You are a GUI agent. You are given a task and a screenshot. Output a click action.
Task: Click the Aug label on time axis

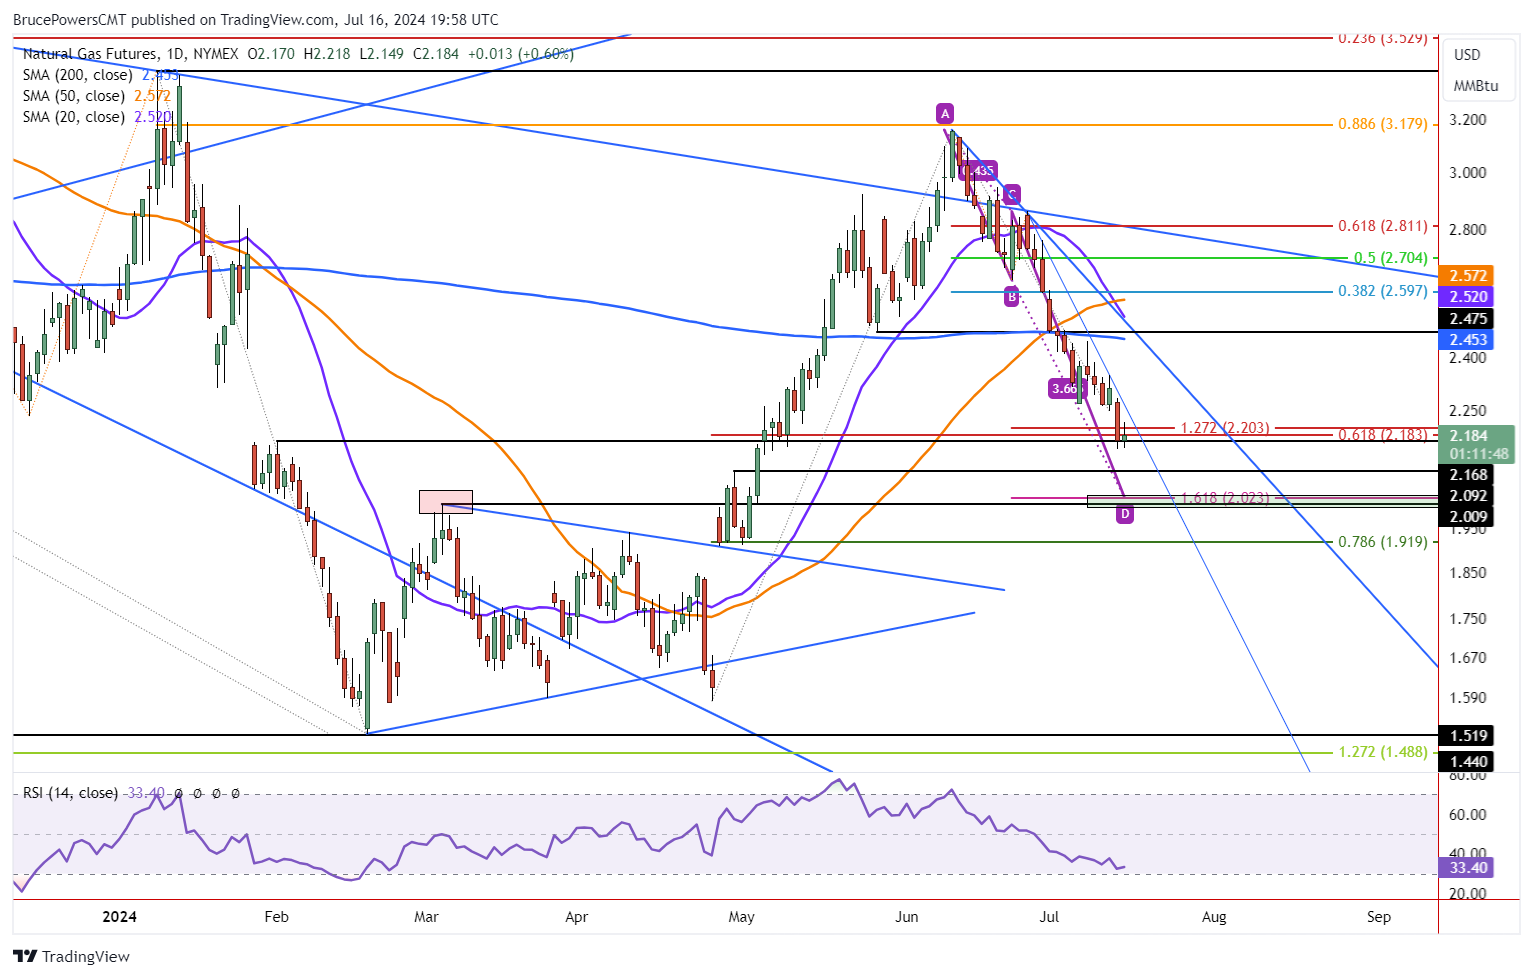coord(1213,917)
